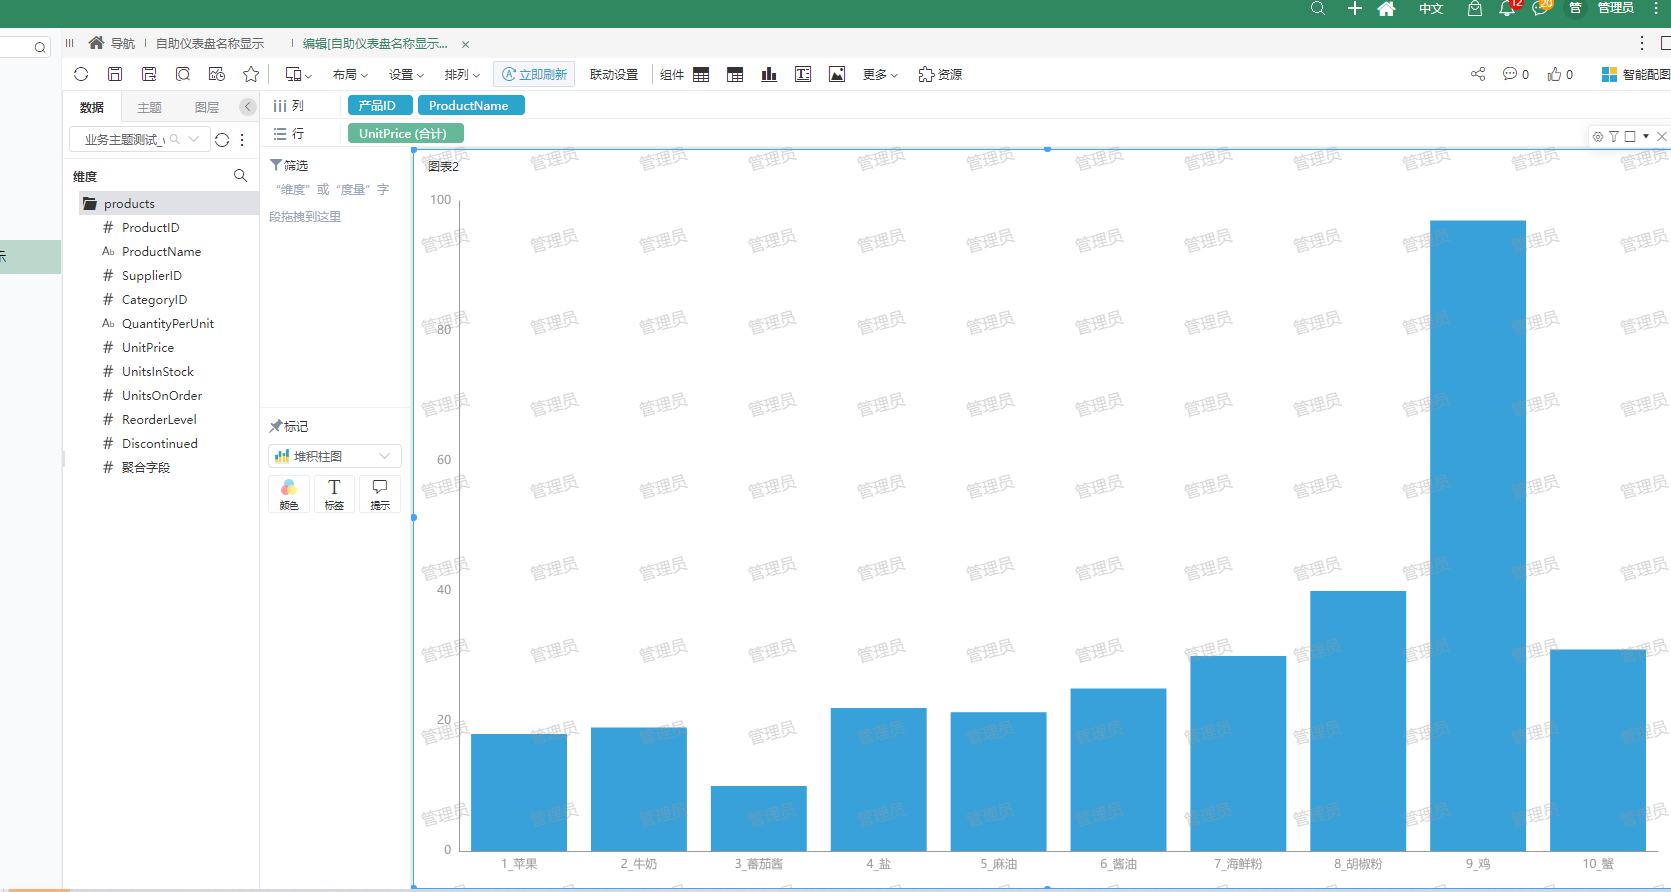Open the device layout dropdown icon

point(298,74)
